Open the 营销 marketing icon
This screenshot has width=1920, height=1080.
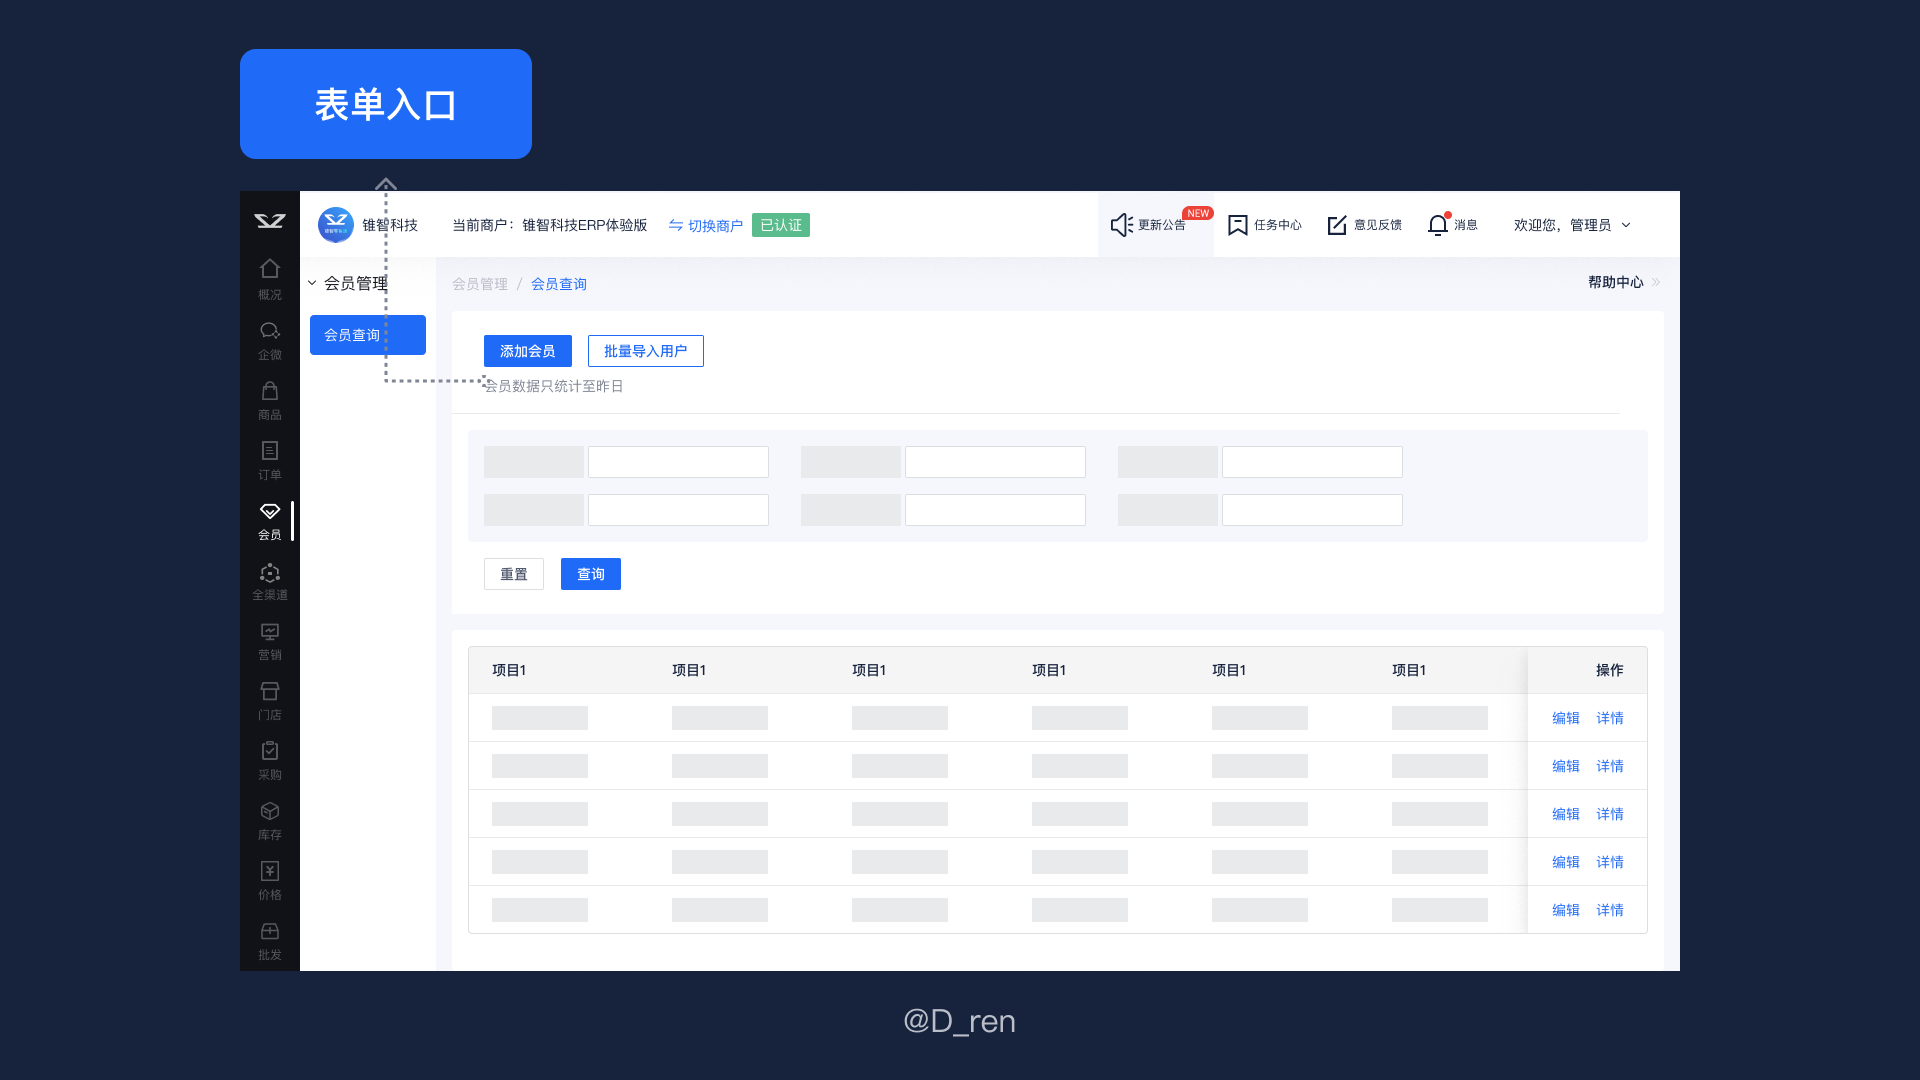(270, 632)
